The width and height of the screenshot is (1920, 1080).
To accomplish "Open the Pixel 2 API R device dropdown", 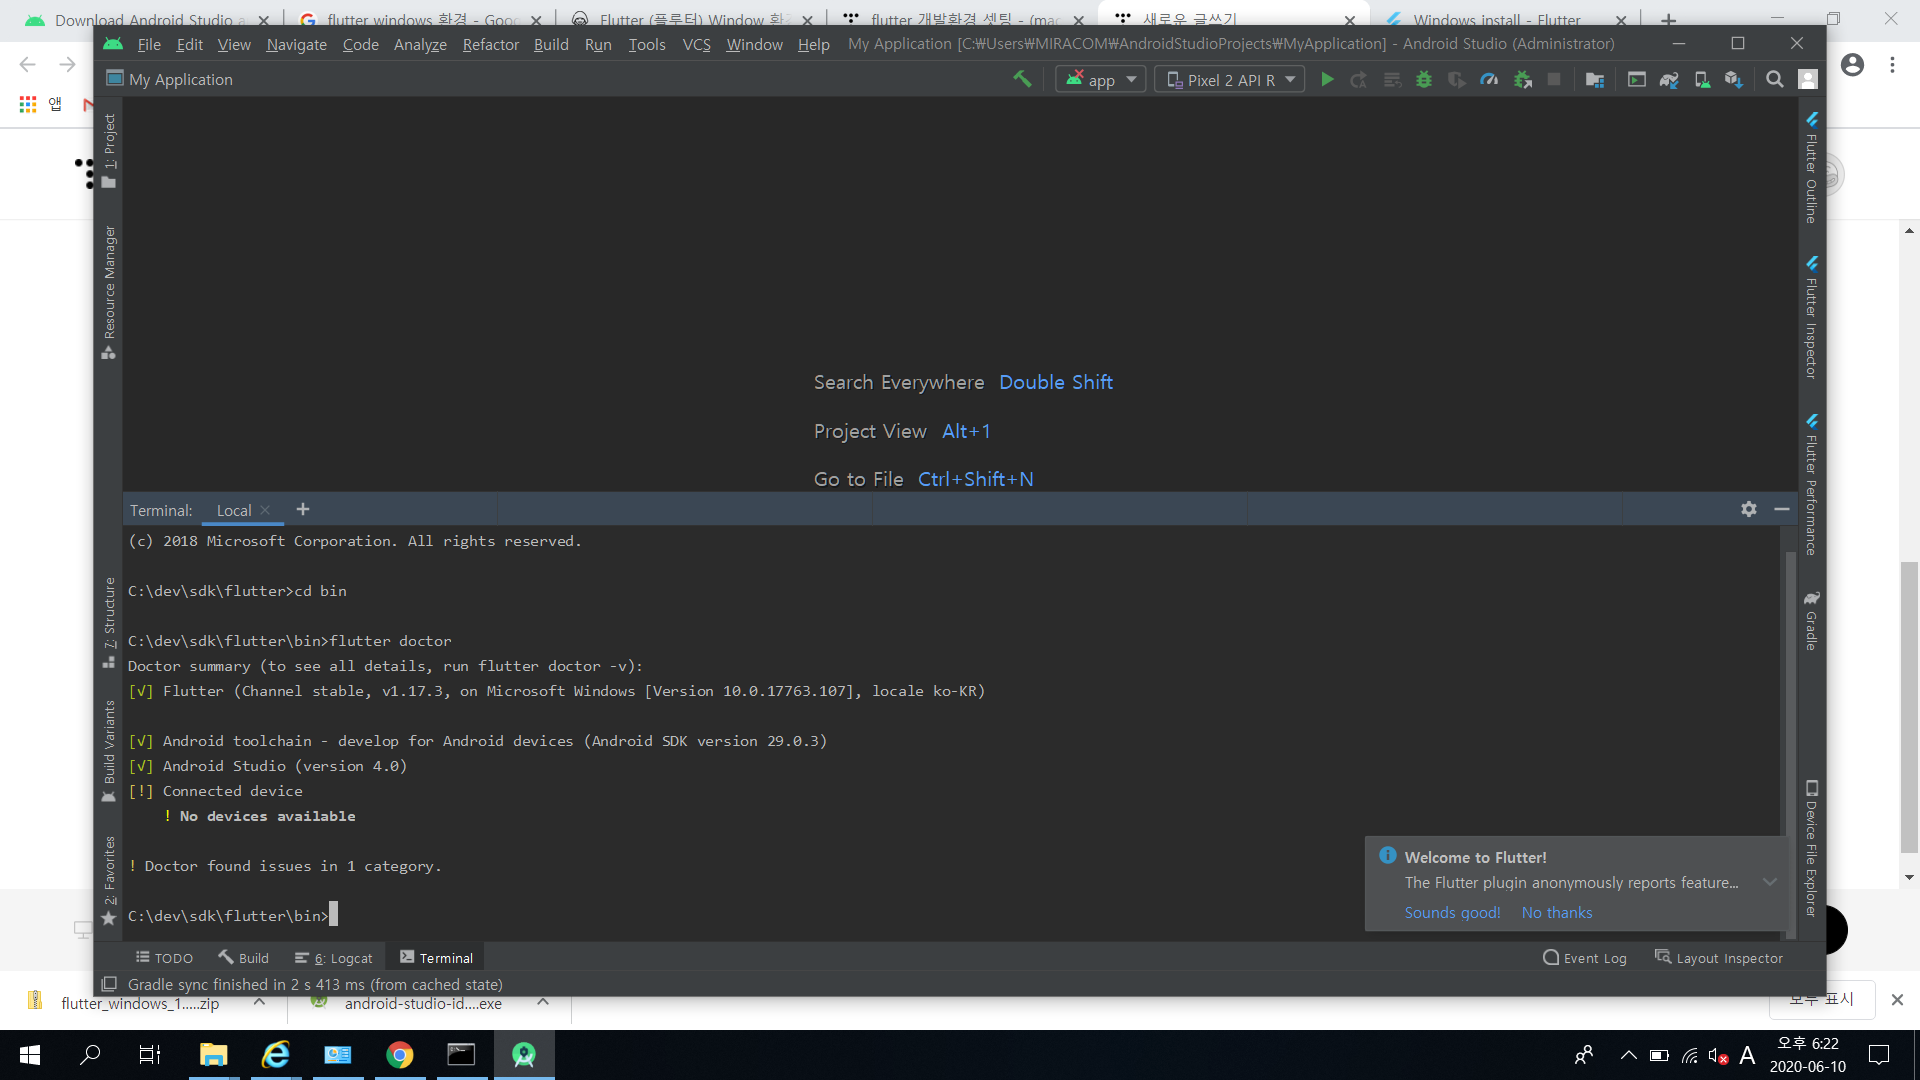I will pyautogui.click(x=1230, y=80).
